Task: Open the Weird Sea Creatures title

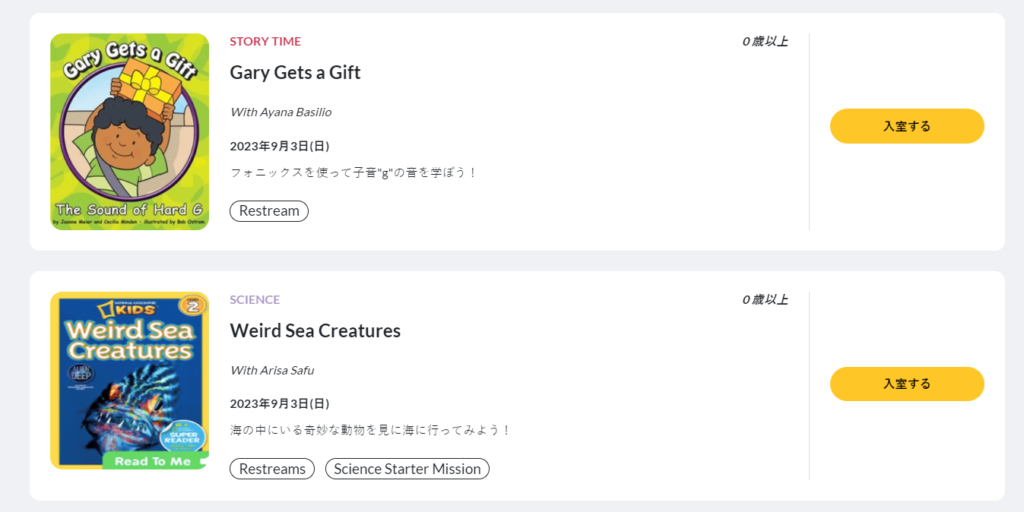Action: (x=315, y=330)
